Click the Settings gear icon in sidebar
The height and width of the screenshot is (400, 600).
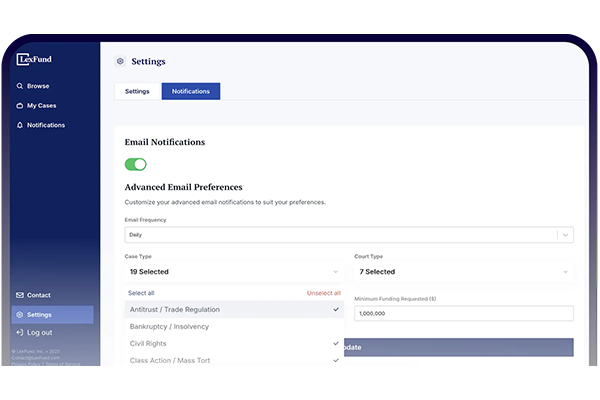[20, 315]
